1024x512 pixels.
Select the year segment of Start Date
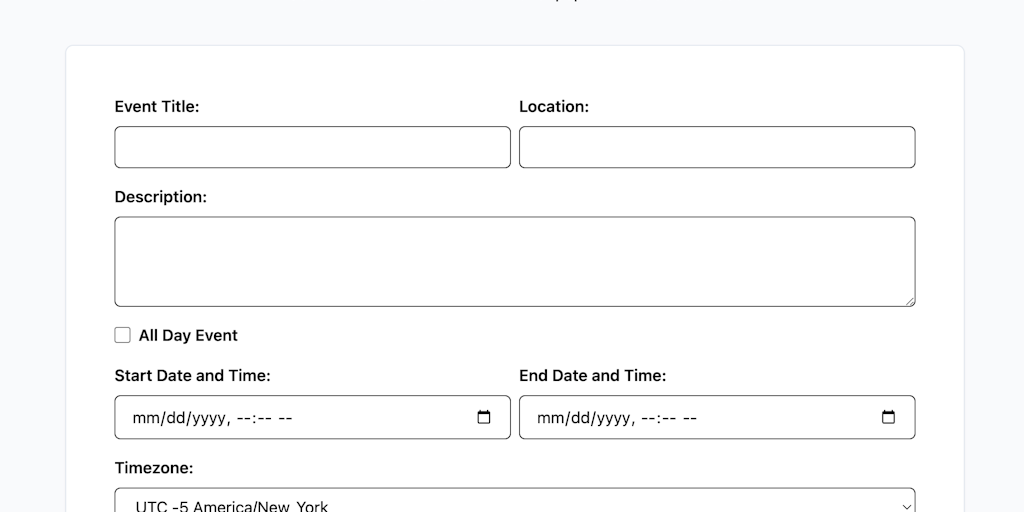pos(207,418)
